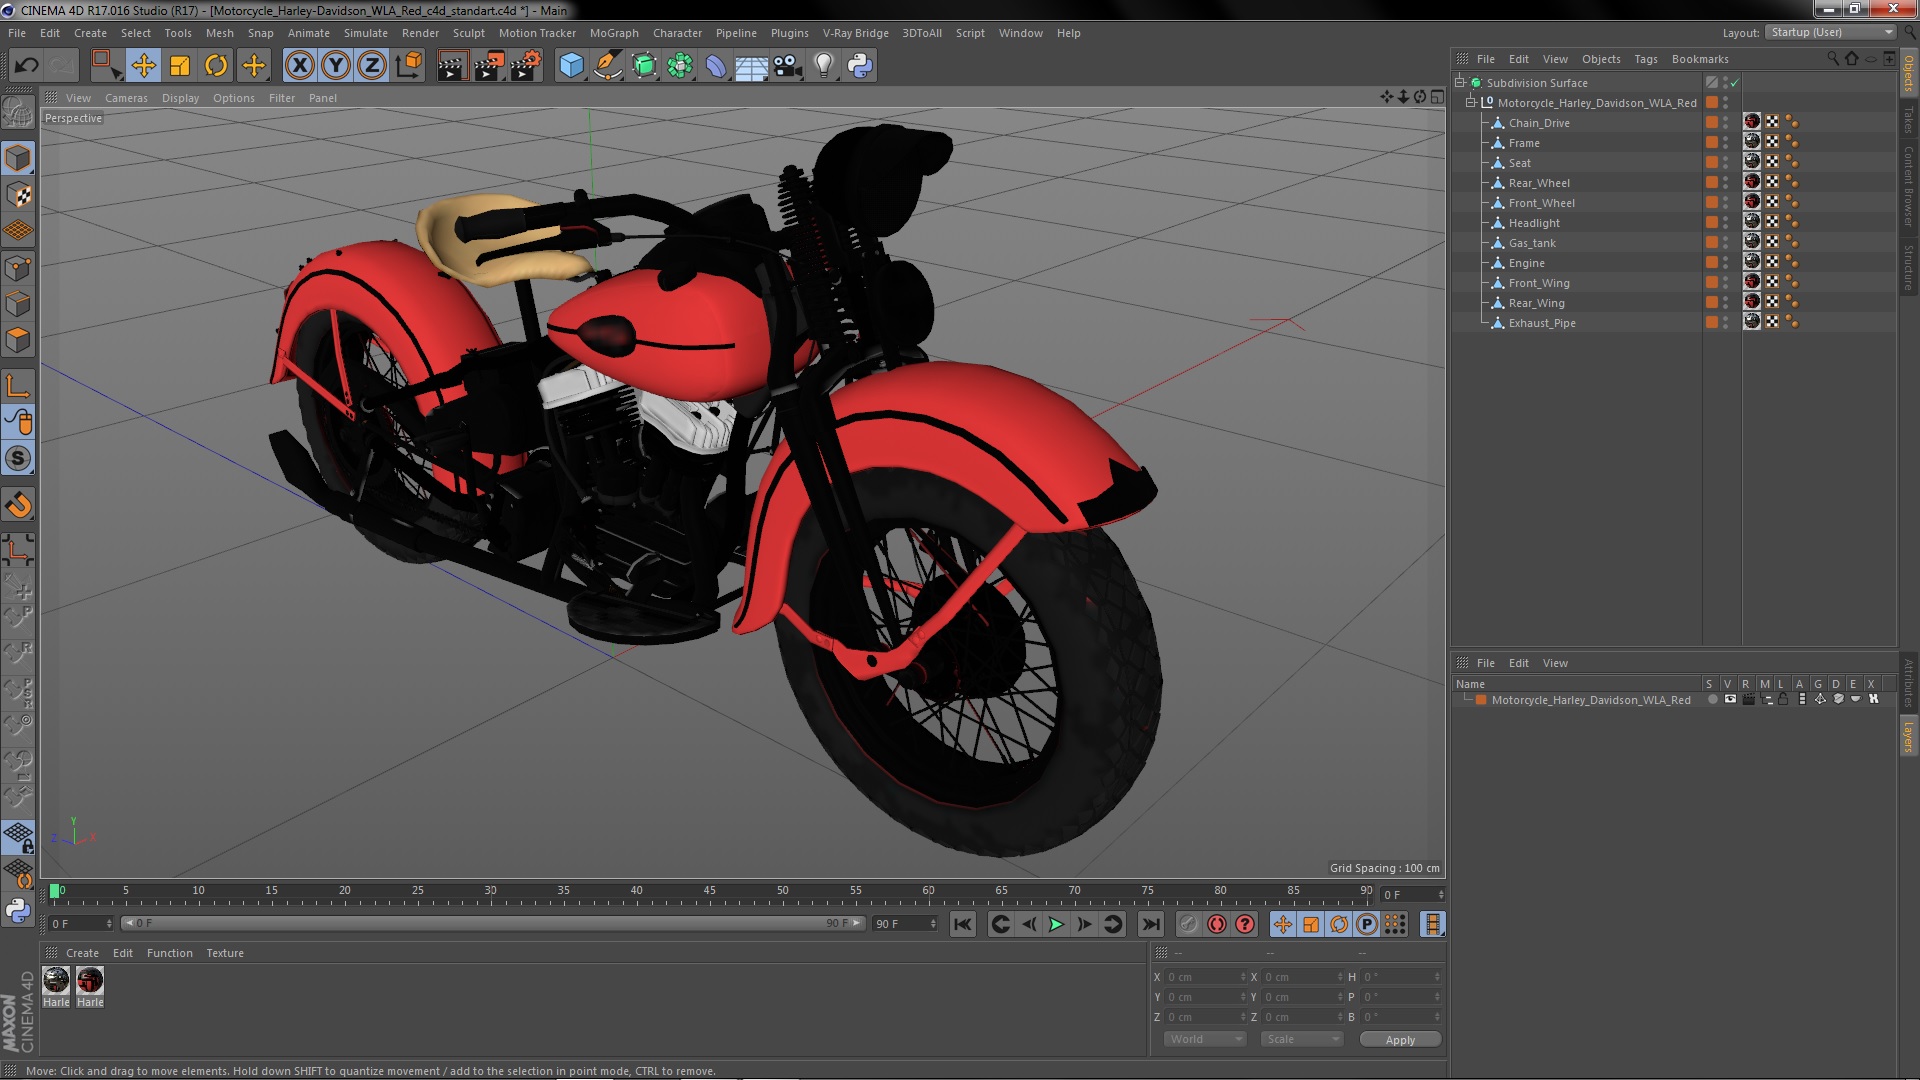1920x1080 pixels.
Task: Go to end of animation
Action: (1151, 925)
